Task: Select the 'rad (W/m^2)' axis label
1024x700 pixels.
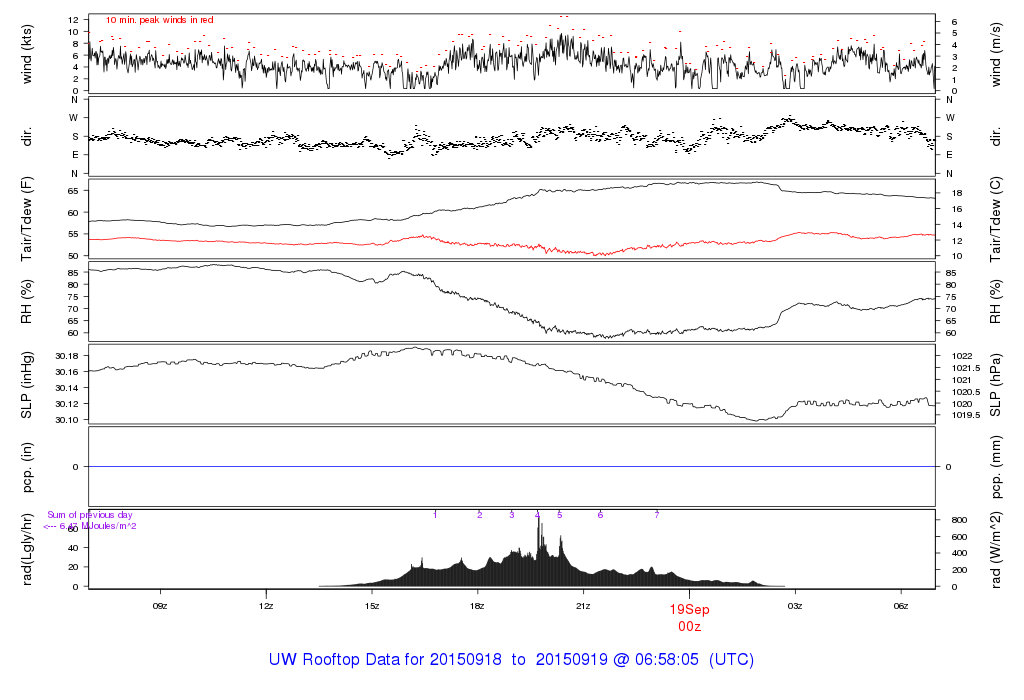Action: point(996,549)
